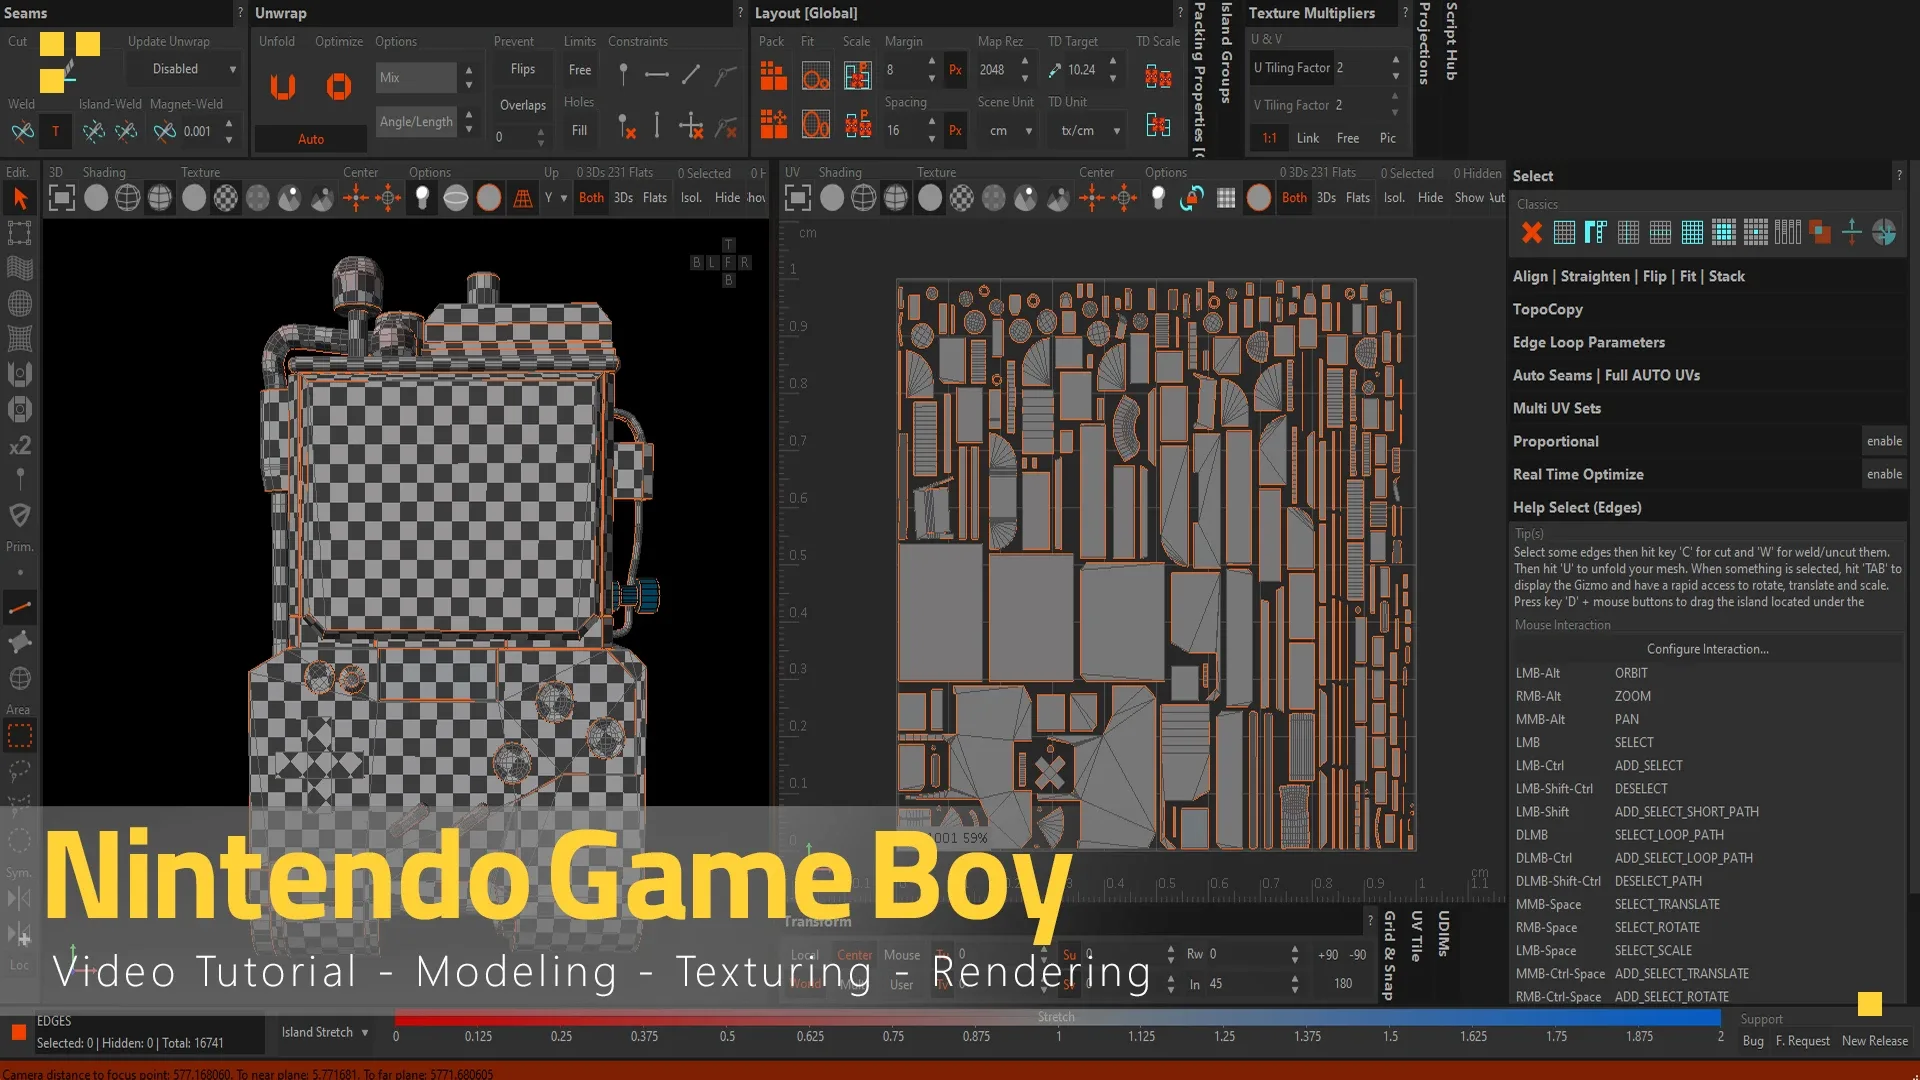Select the Edit arrow tool in the left sidebar
1920x1080 pixels.
21,198
